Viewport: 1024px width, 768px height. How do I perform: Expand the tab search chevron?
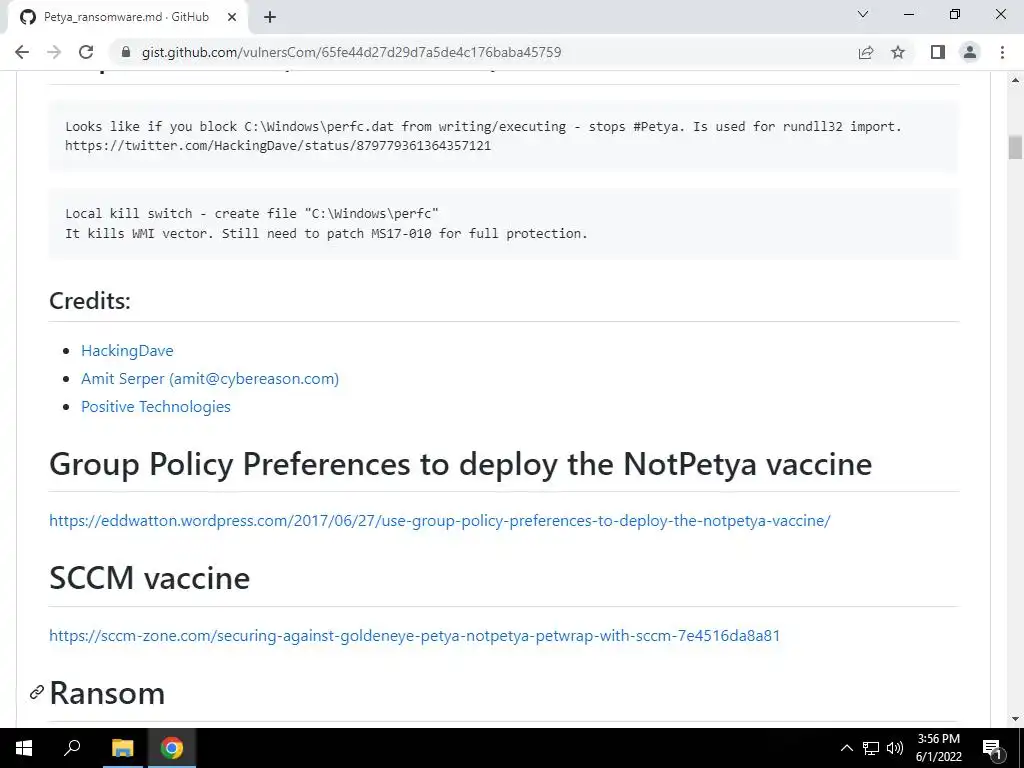pyautogui.click(x=863, y=15)
